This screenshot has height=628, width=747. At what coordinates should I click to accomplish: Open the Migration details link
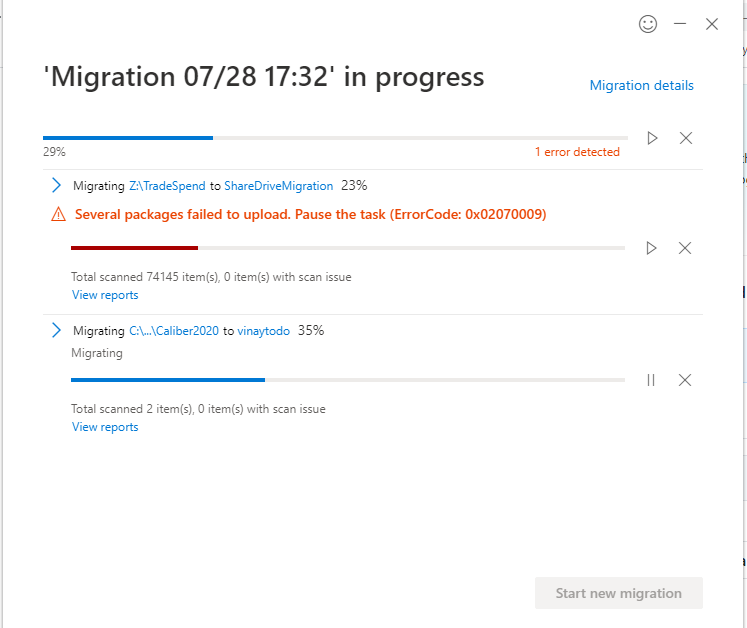pos(641,85)
